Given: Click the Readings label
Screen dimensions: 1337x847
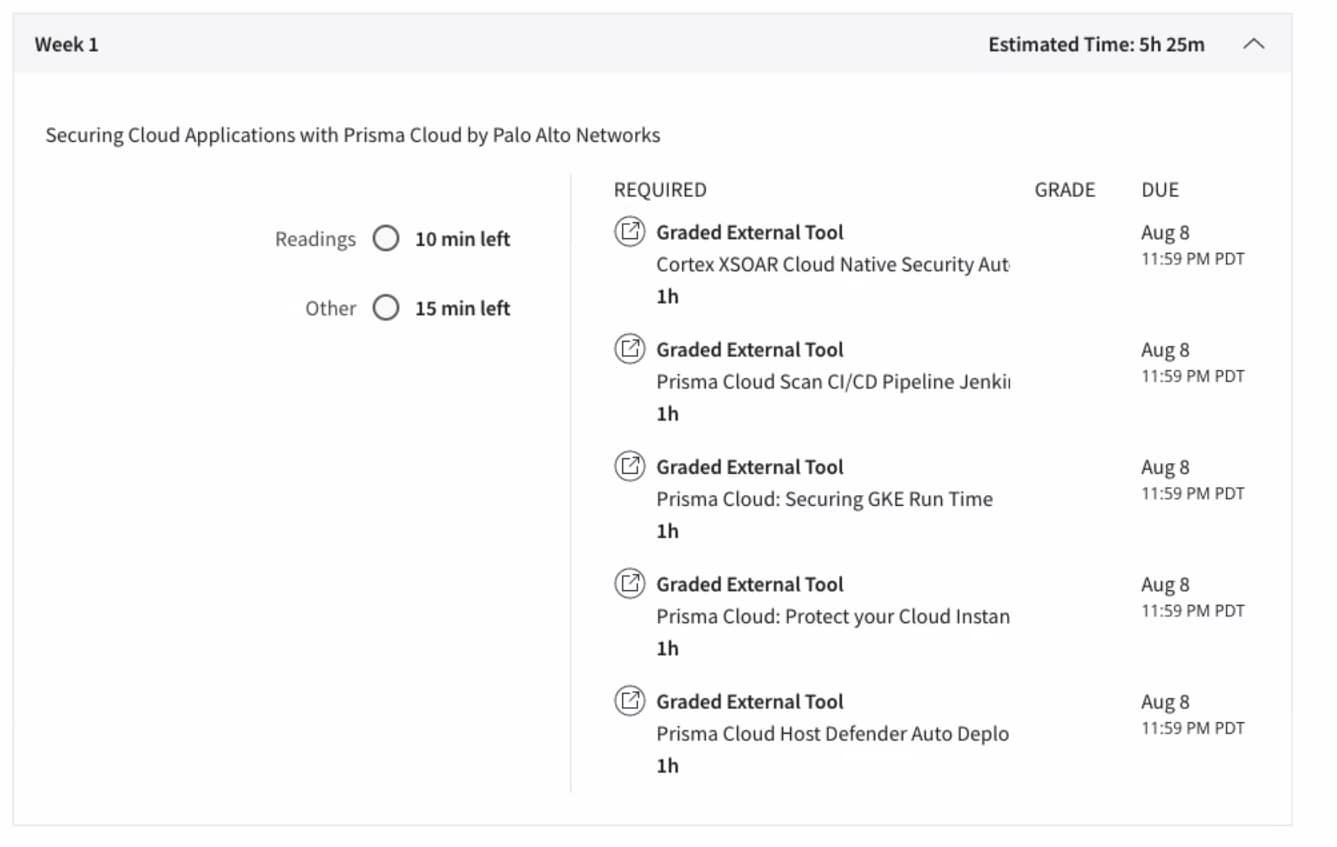Looking at the screenshot, I should pos(315,239).
